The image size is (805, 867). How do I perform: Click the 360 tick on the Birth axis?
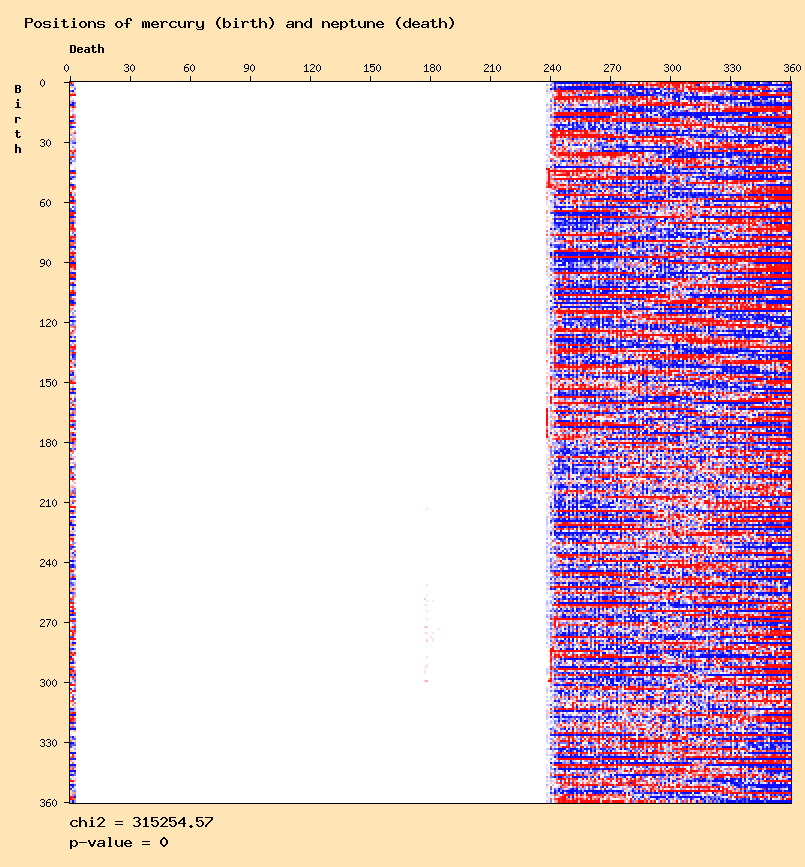pos(49,802)
